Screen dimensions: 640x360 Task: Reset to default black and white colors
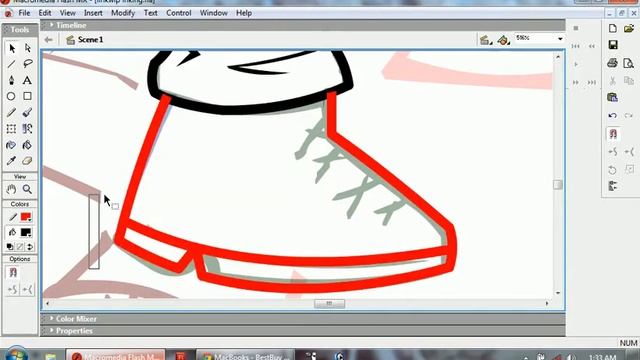tap(10, 247)
